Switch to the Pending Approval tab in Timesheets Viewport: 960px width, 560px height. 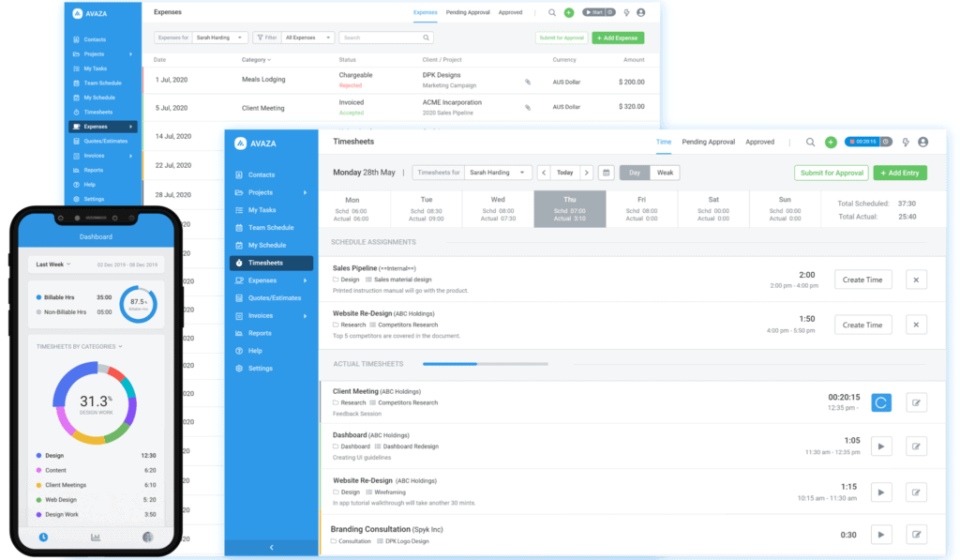708,142
